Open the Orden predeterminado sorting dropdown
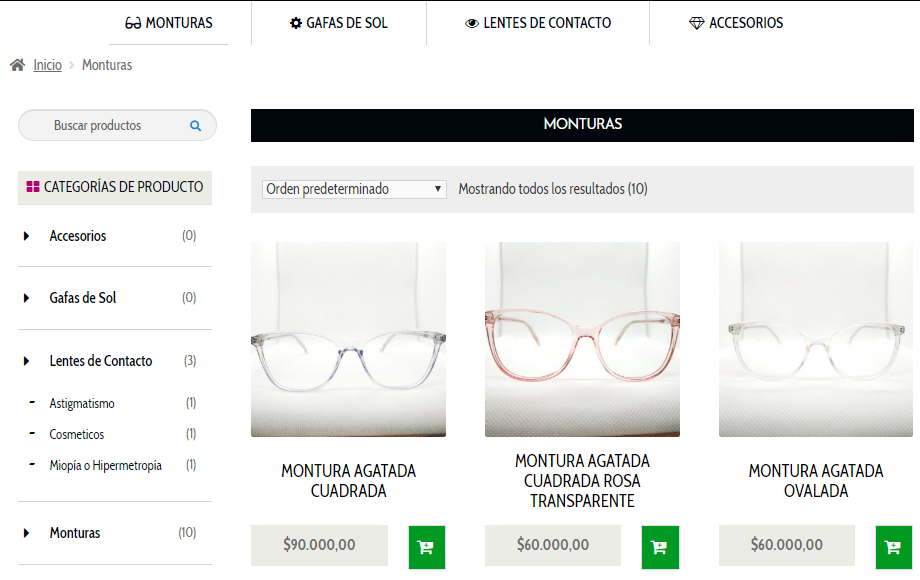The width and height of the screenshot is (920, 580). click(x=354, y=189)
